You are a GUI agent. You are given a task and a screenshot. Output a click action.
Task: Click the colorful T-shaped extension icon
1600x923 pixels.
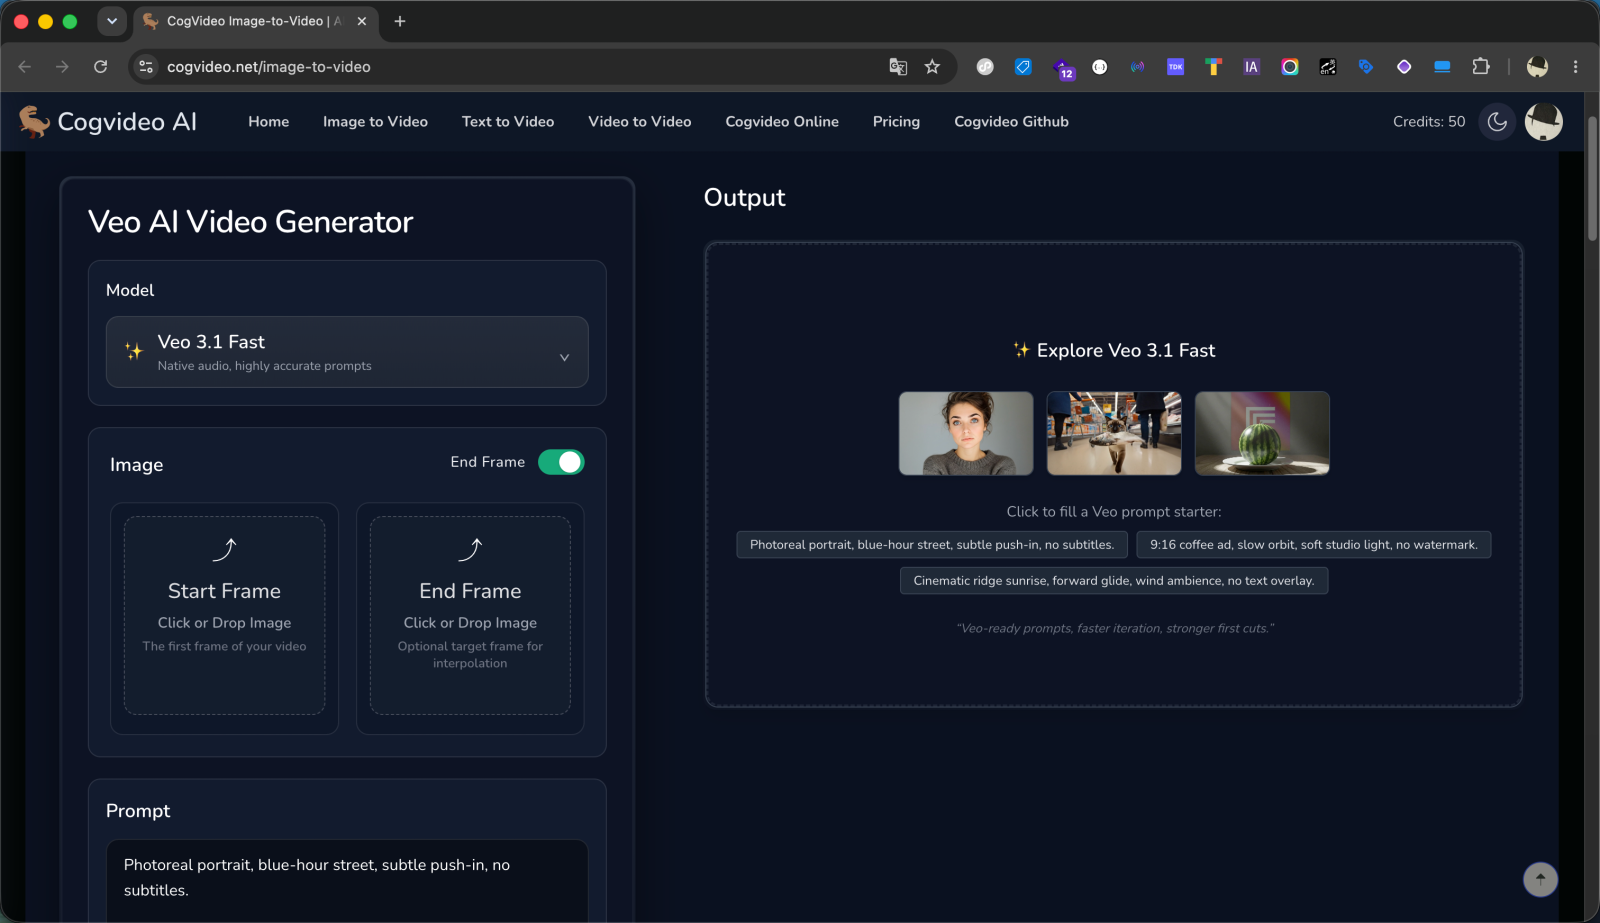pyautogui.click(x=1213, y=66)
